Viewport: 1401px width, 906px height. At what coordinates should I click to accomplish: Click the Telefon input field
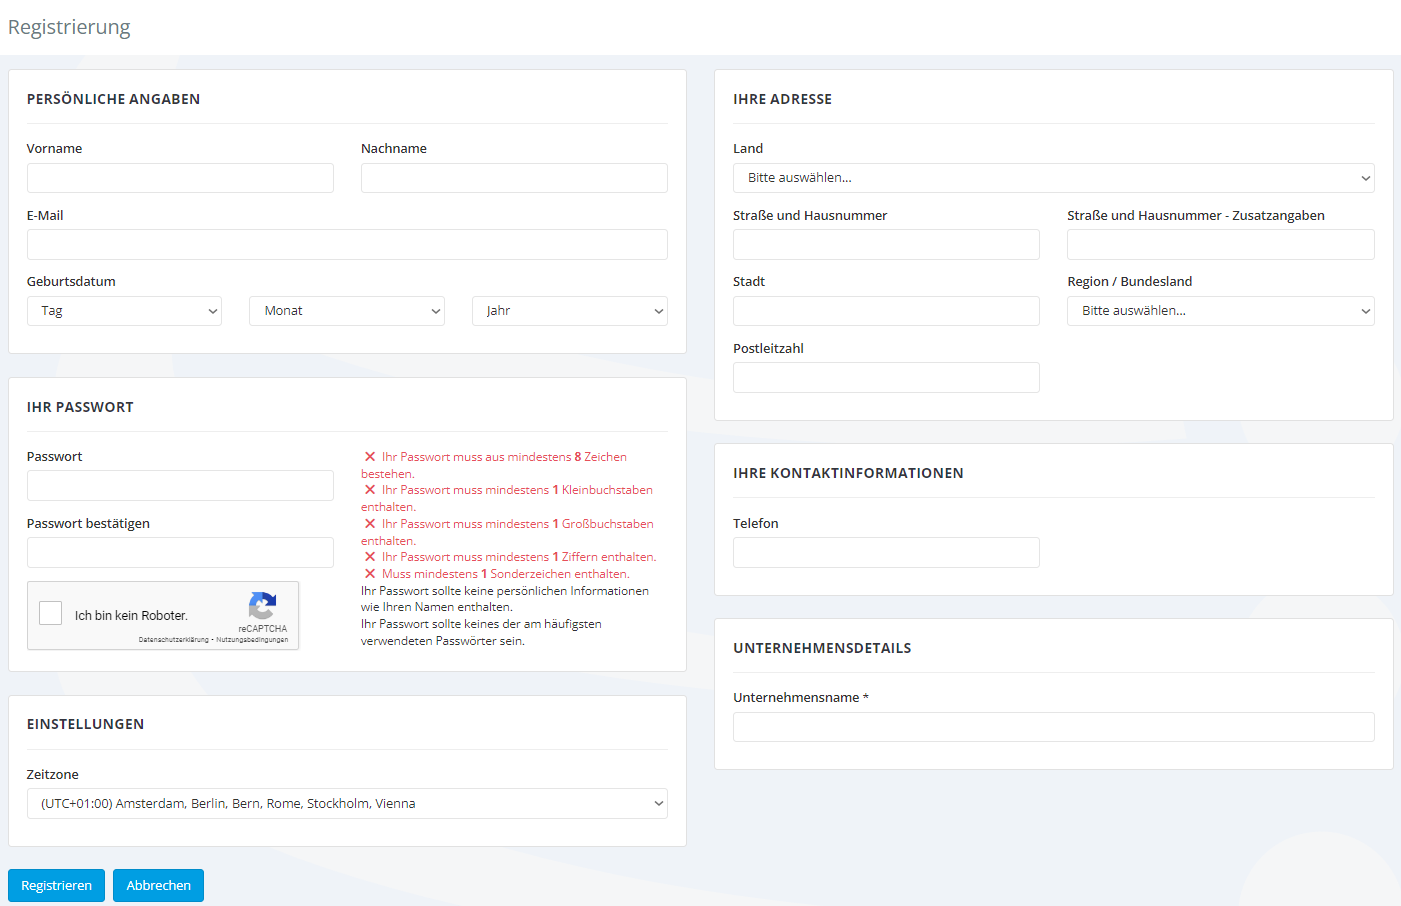pyautogui.click(x=886, y=553)
